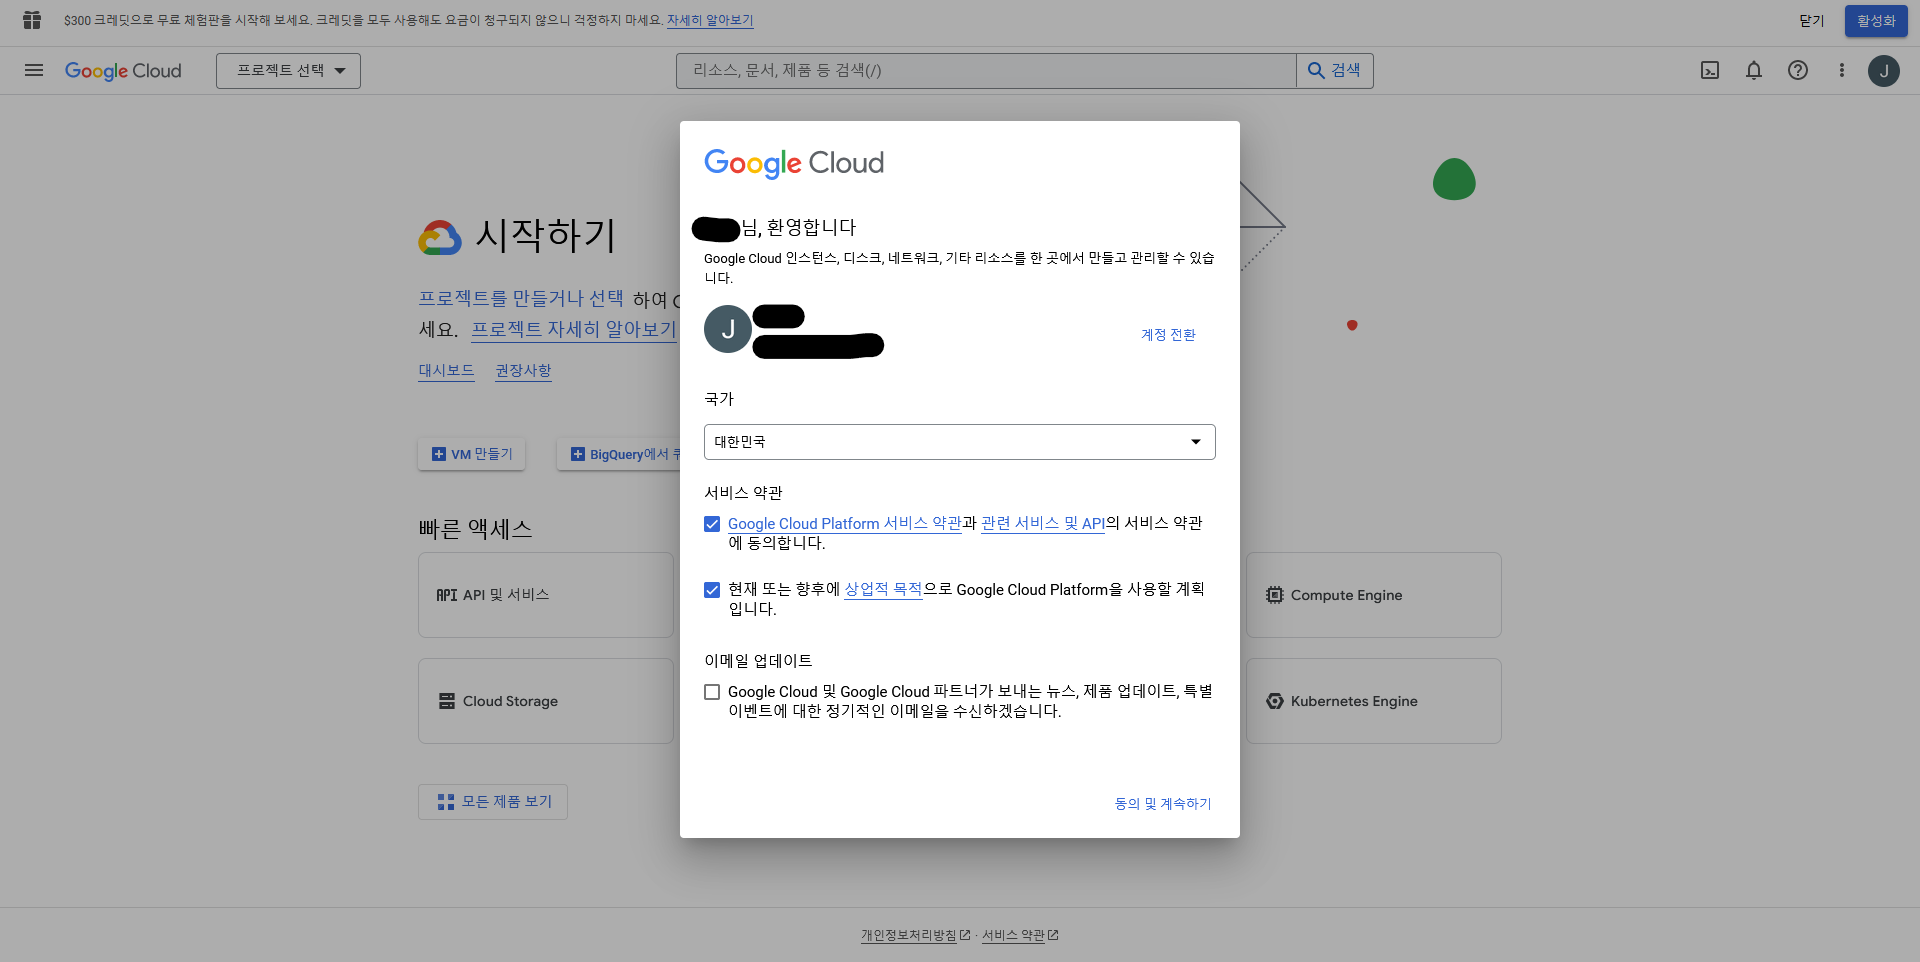Open the notifications bell
Screen dimensions: 1920x962
click(x=1754, y=70)
